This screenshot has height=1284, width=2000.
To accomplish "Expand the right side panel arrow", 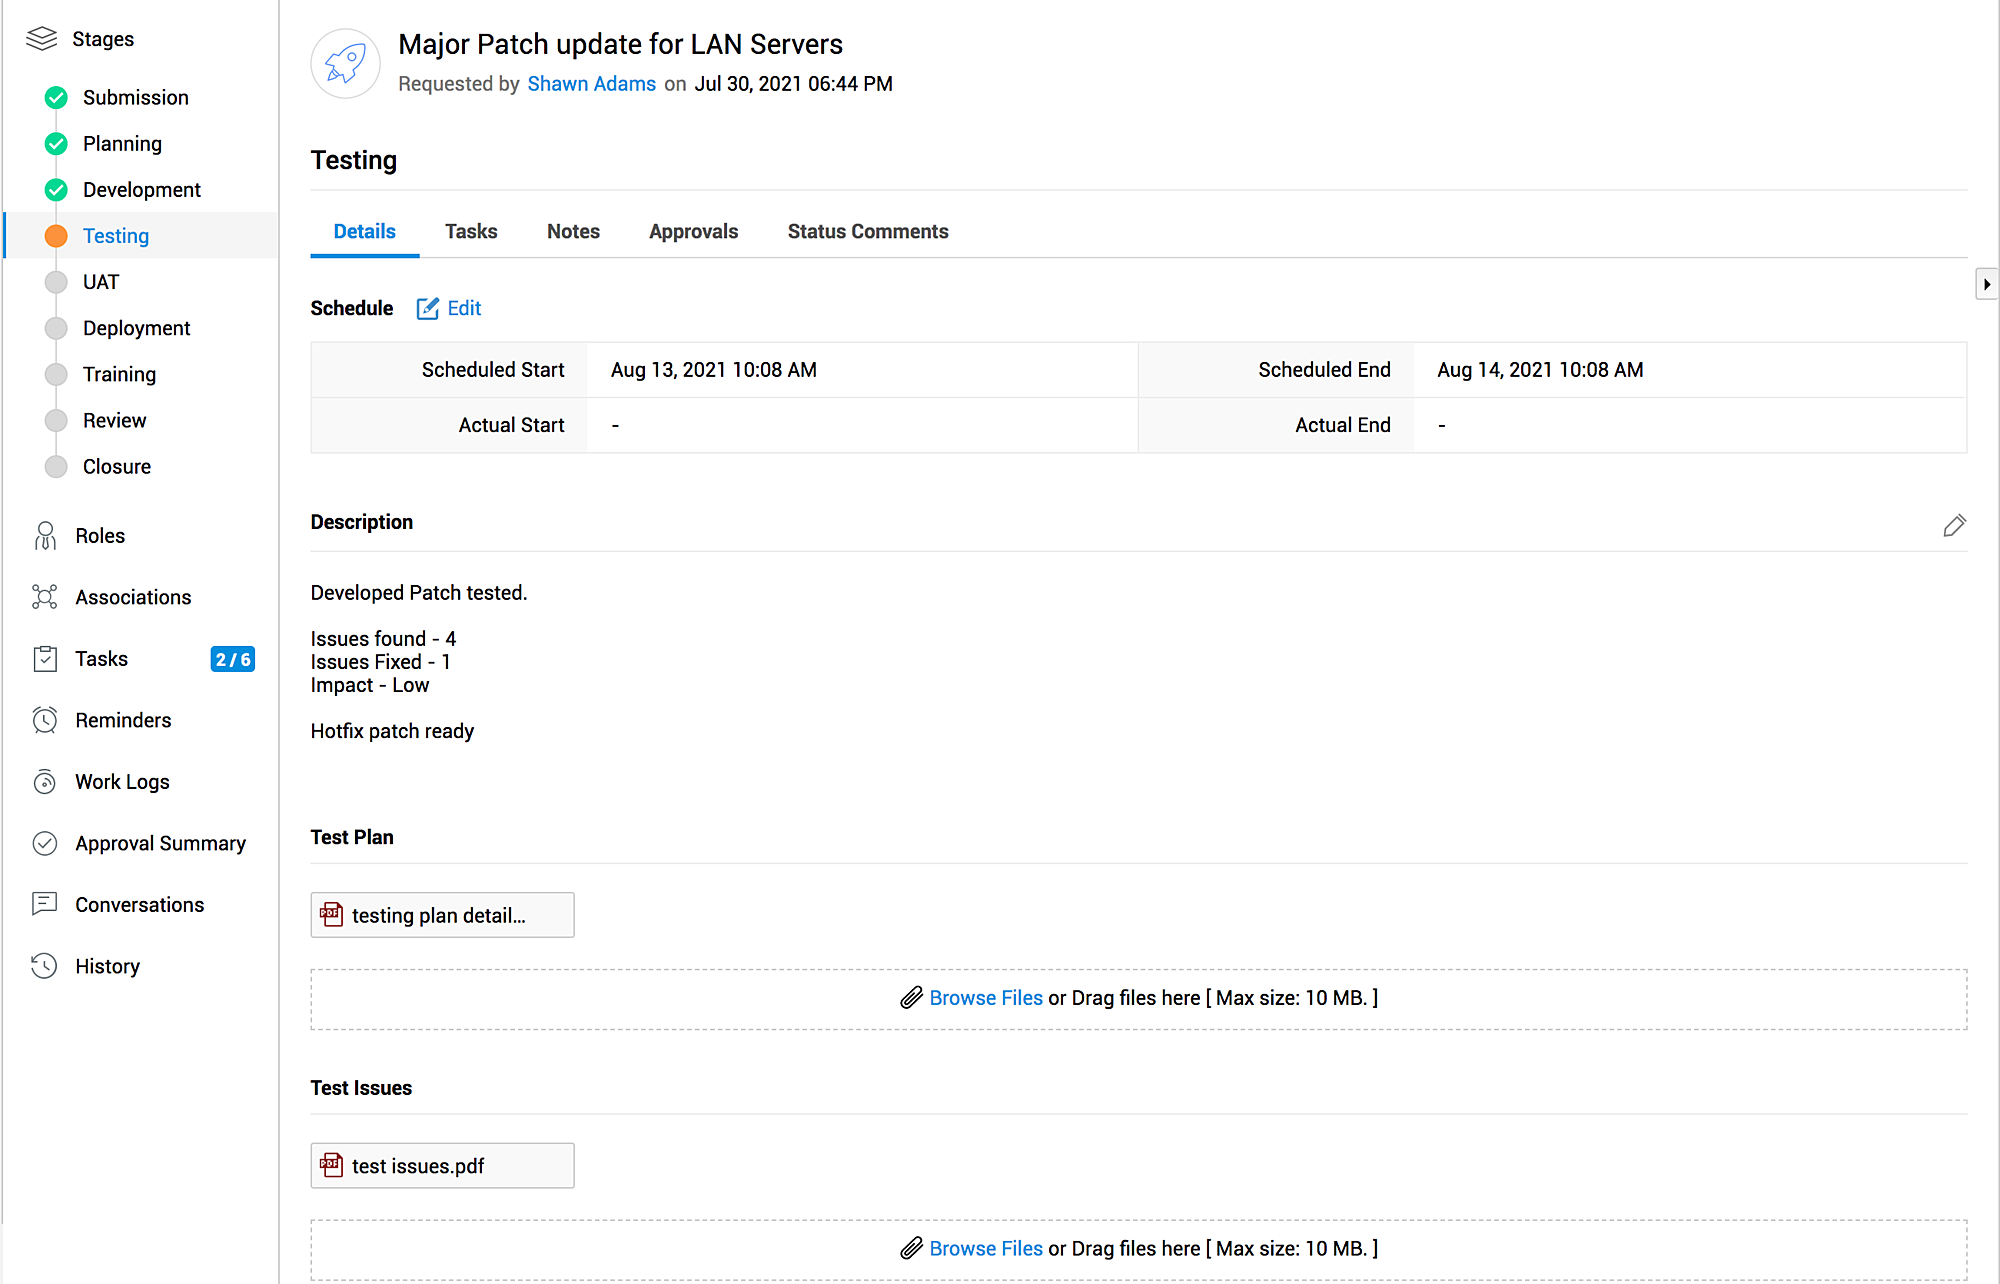I will point(1987,284).
